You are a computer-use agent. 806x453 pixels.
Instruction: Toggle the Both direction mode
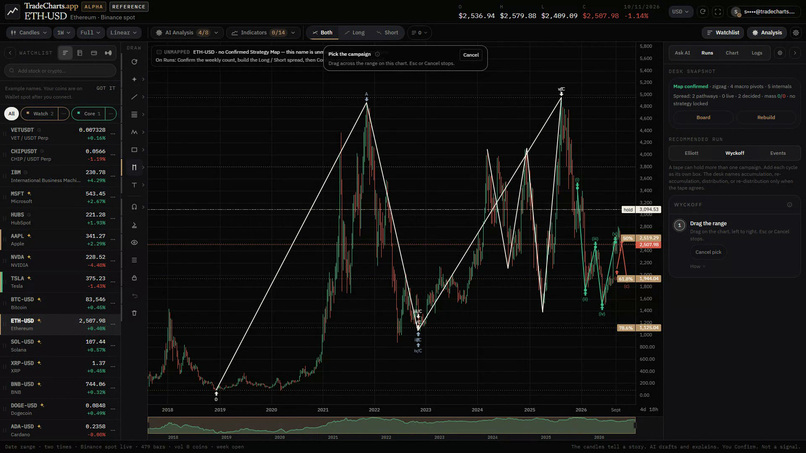[323, 32]
